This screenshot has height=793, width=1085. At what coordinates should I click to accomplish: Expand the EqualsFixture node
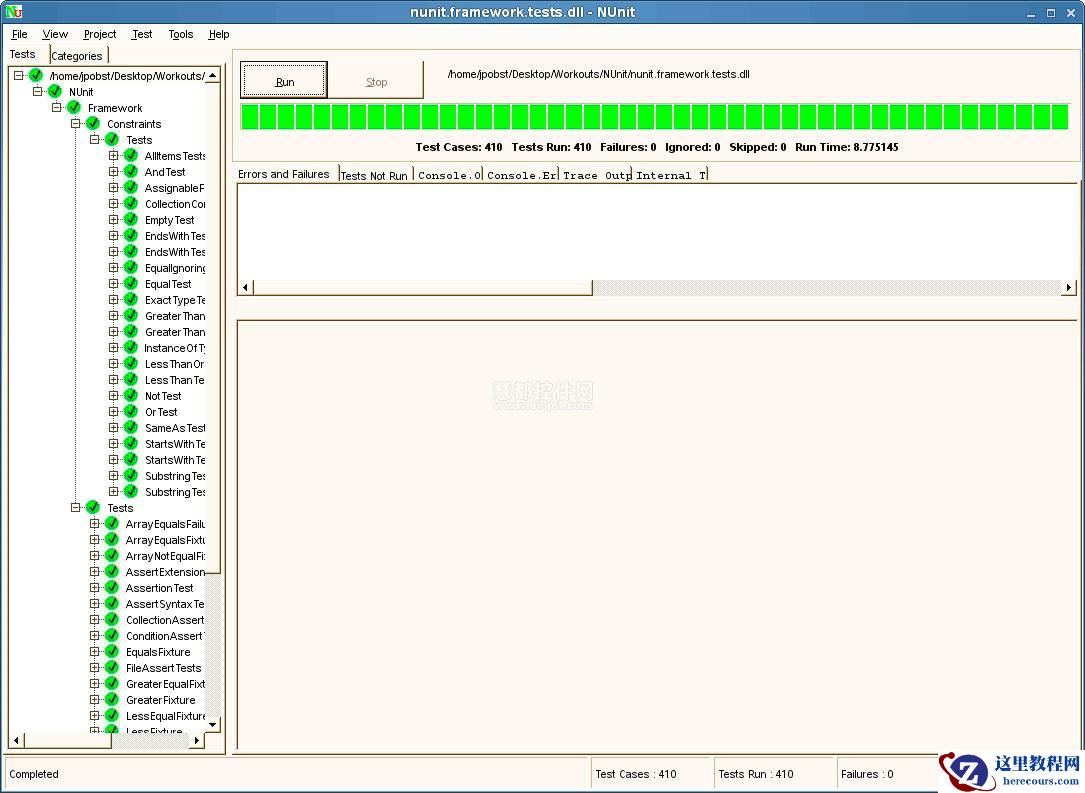[96, 652]
